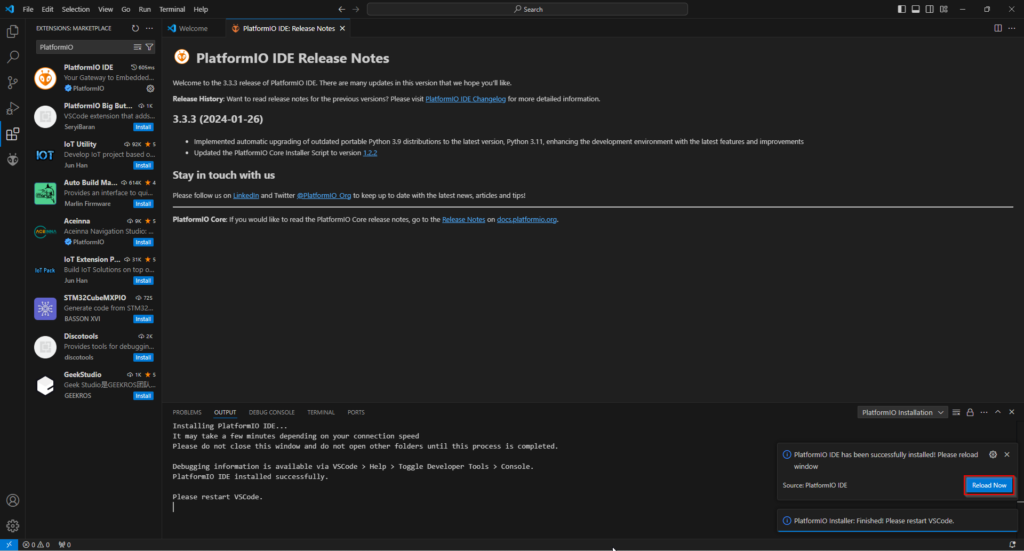Open notifications bell in status bar

pos(1012,544)
